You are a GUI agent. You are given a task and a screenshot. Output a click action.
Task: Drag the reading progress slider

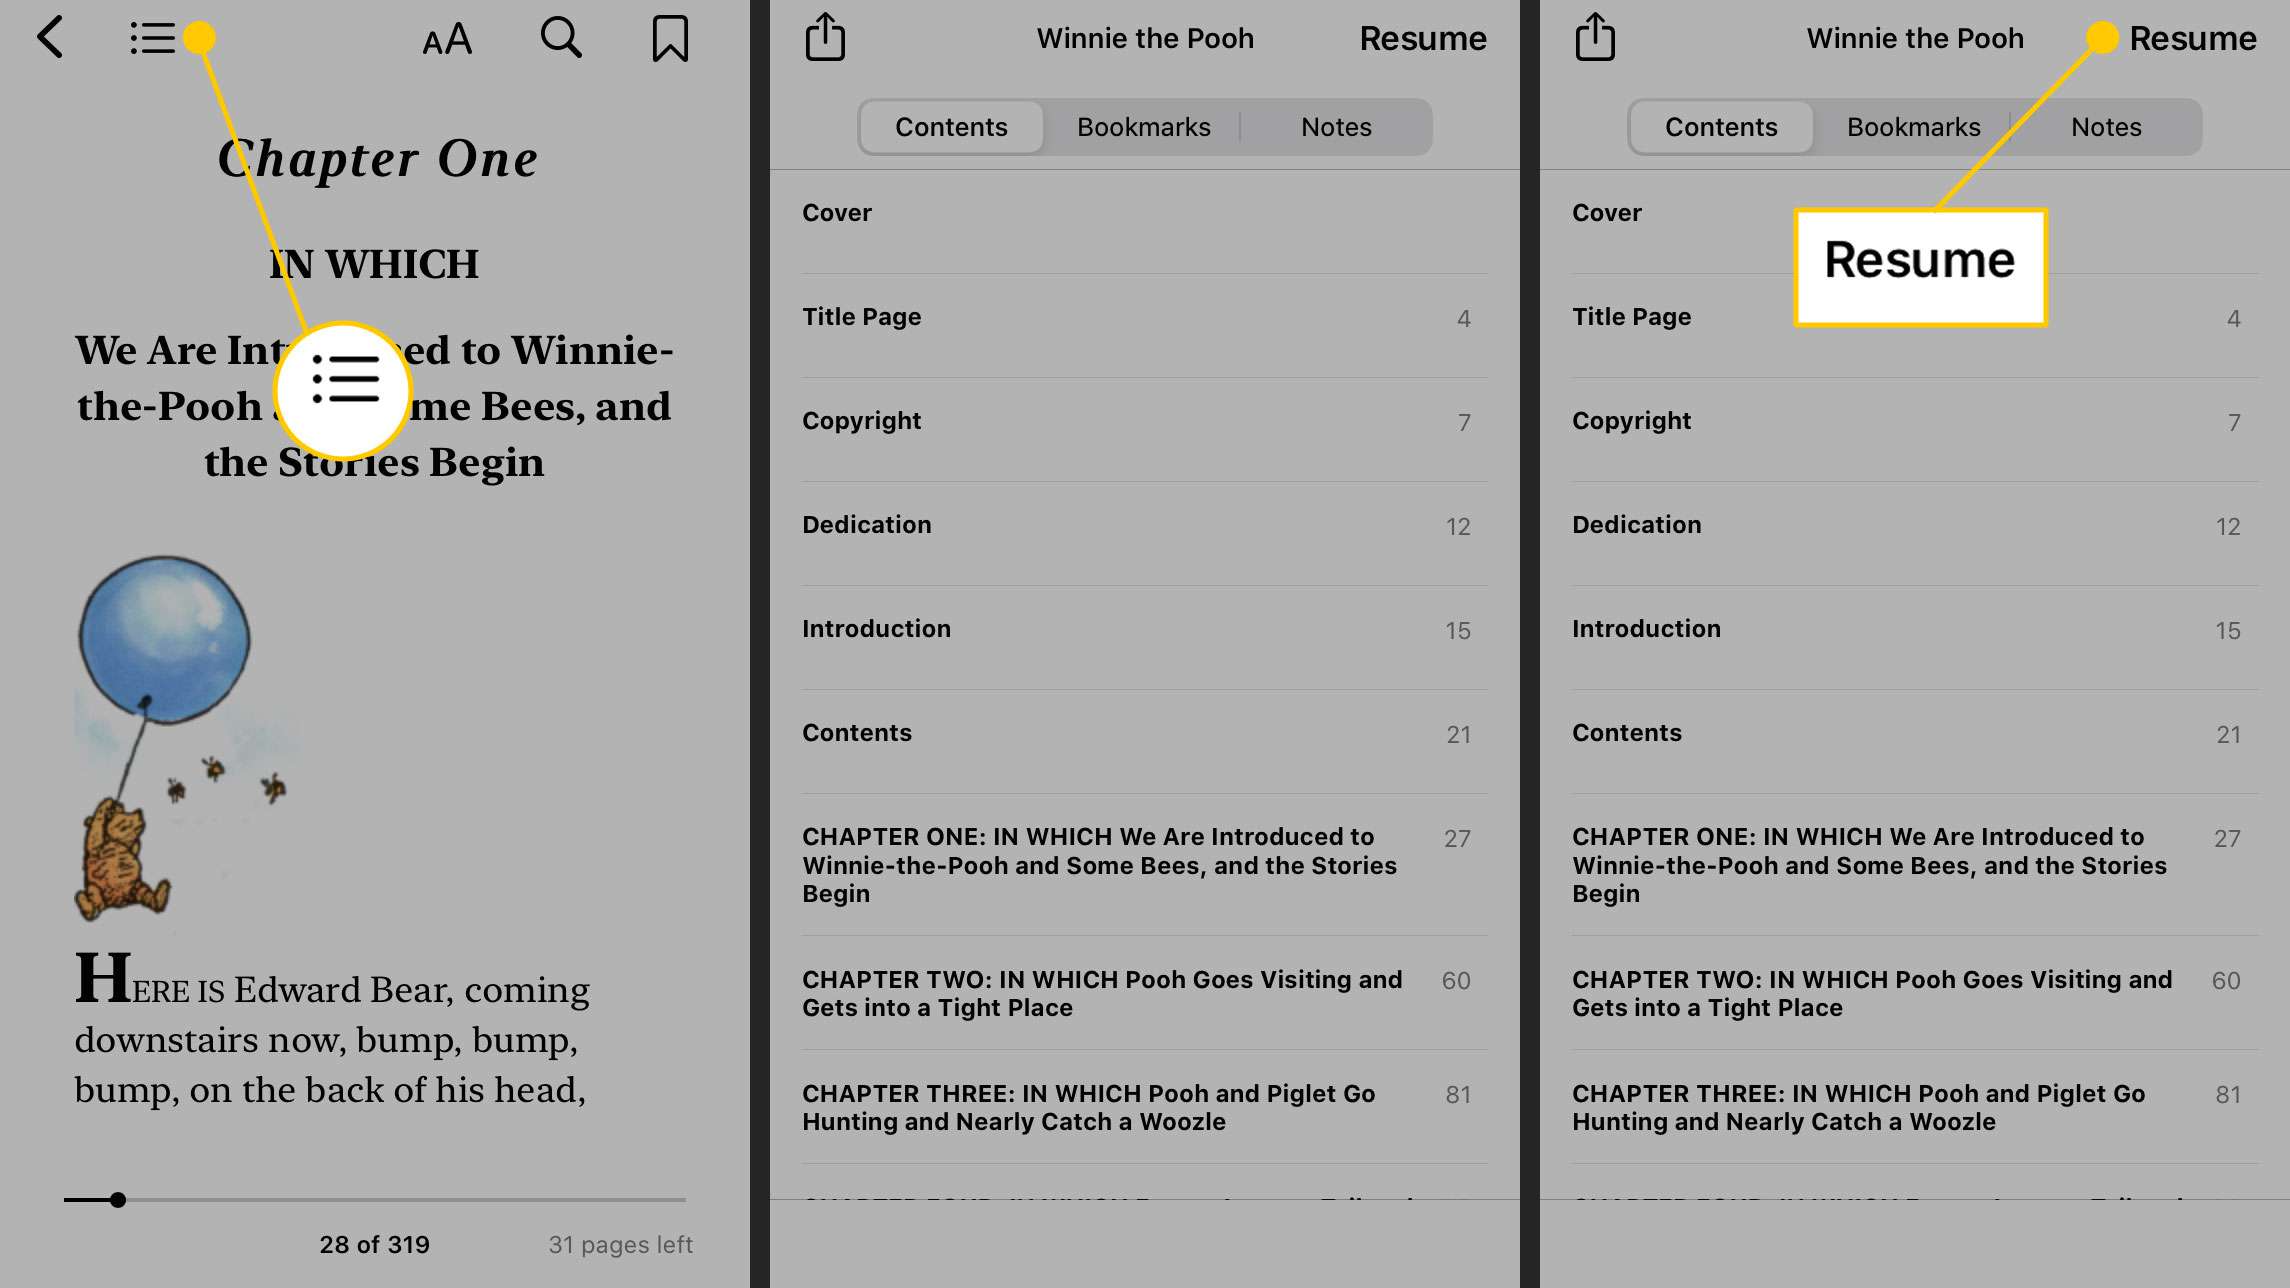[116, 1200]
